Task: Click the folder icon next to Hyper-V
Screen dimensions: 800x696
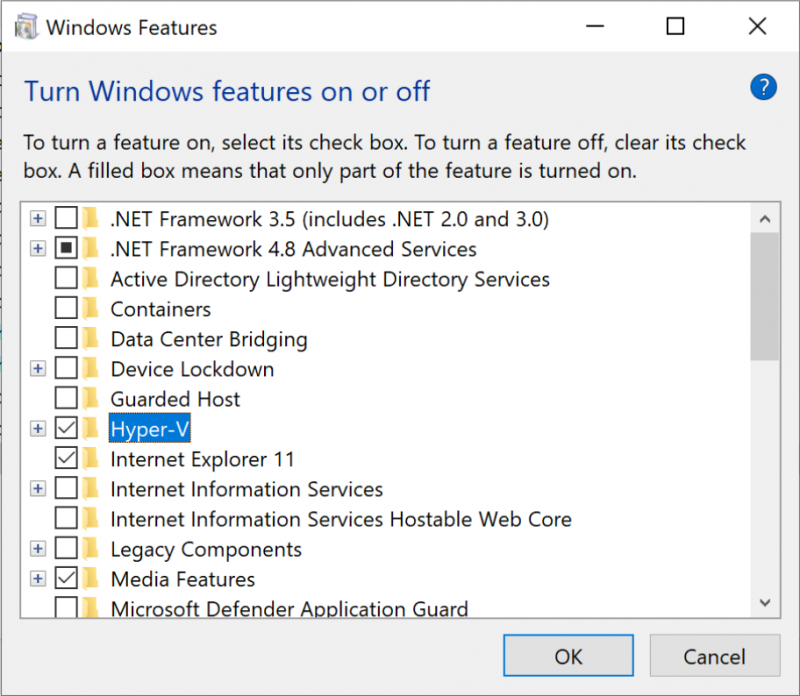Action: [92, 429]
